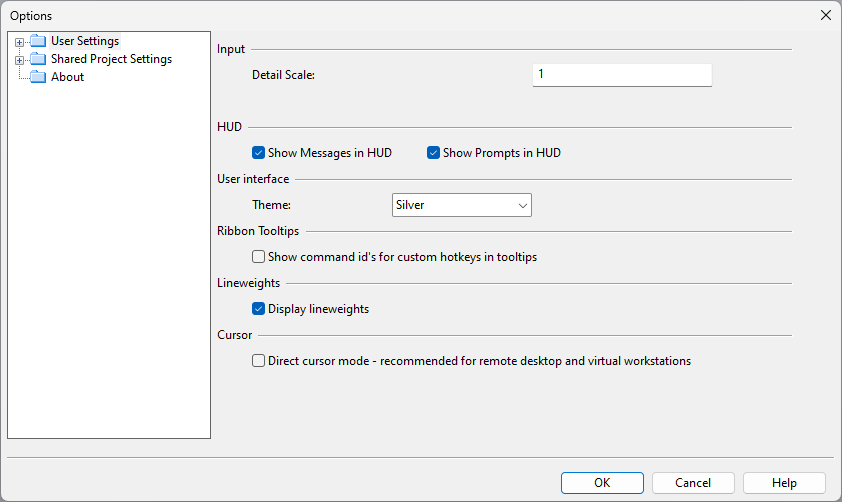This screenshot has width=842, height=502.
Task: Click the User Settings folder icon
Action: coord(38,41)
